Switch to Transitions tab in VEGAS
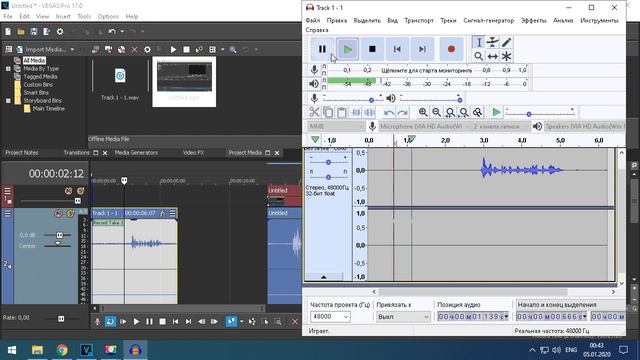Viewport: 640px width, 360px height. pyautogui.click(x=76, y=153)
